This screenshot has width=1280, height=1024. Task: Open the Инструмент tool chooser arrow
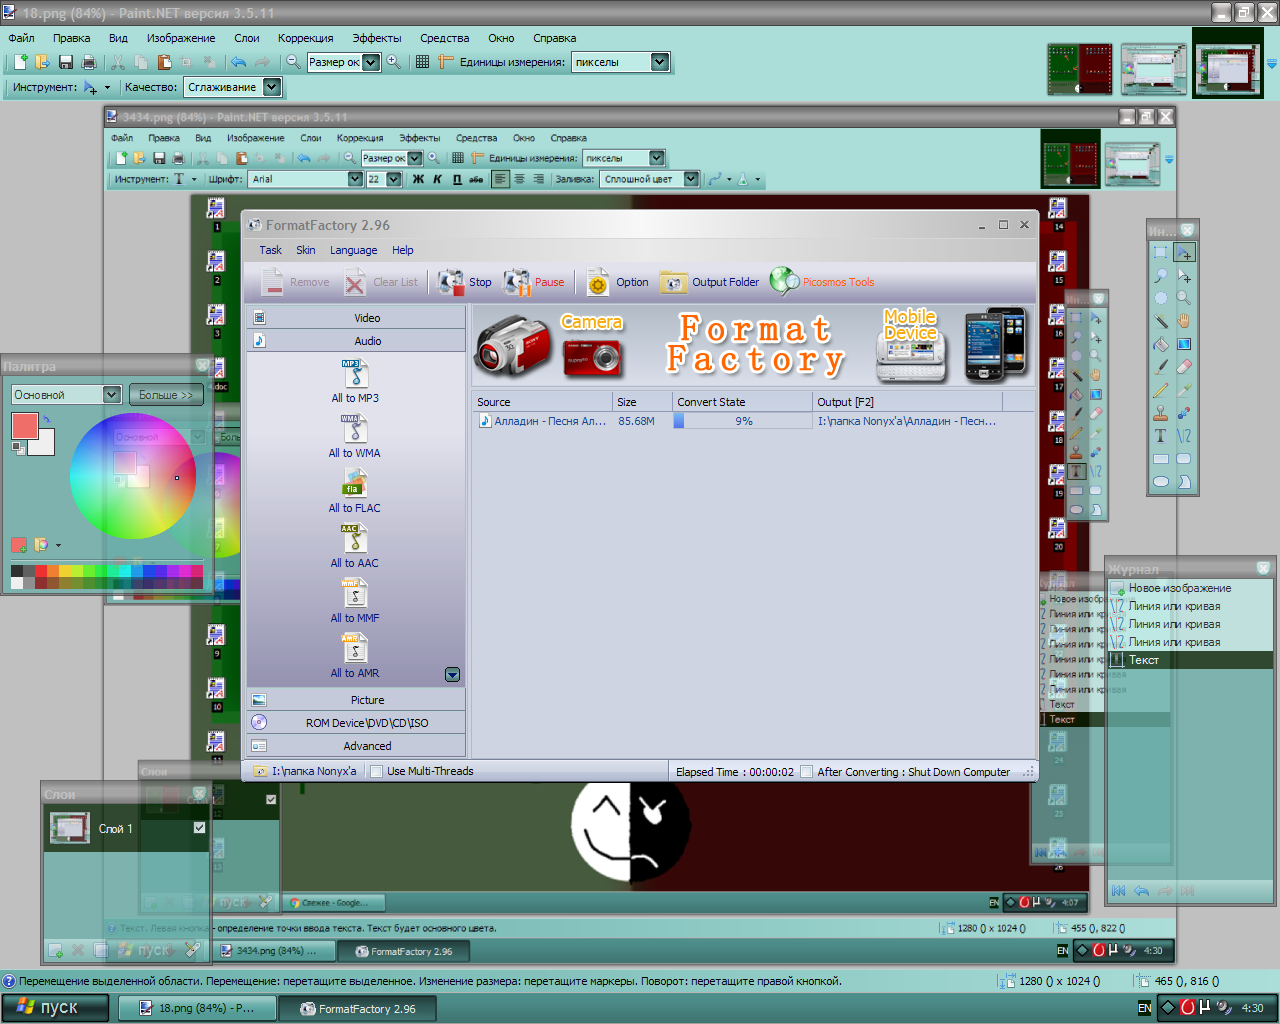107,88
